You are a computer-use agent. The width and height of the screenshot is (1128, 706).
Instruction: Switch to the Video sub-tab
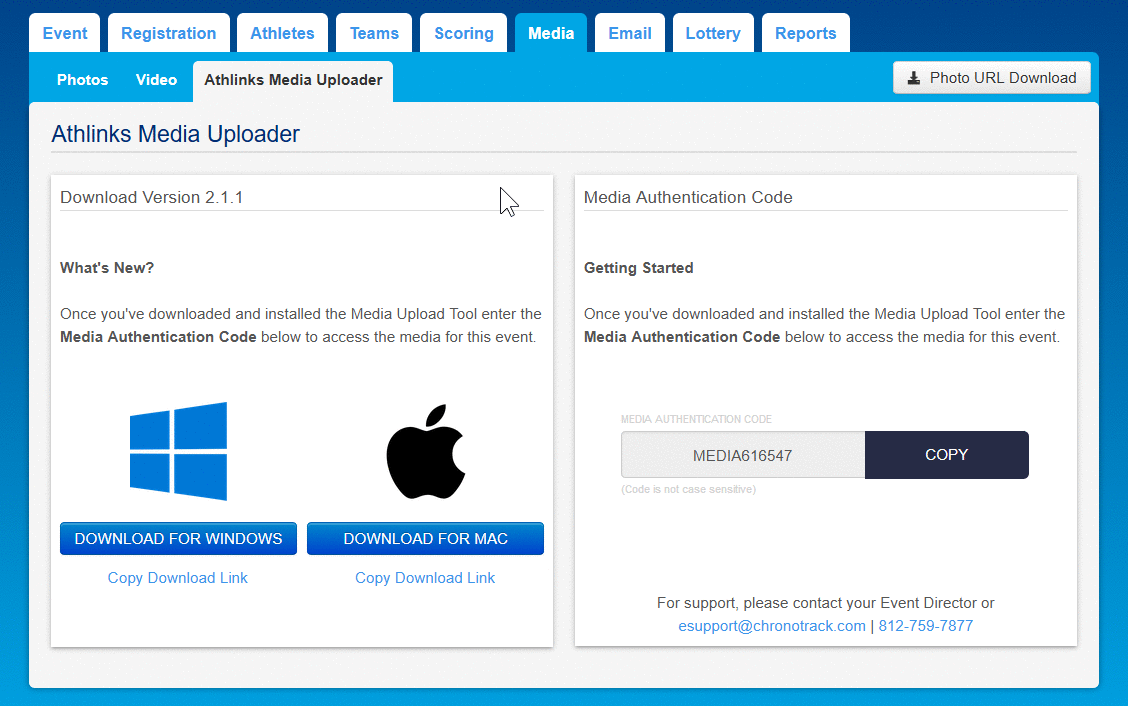click(156, 80)
